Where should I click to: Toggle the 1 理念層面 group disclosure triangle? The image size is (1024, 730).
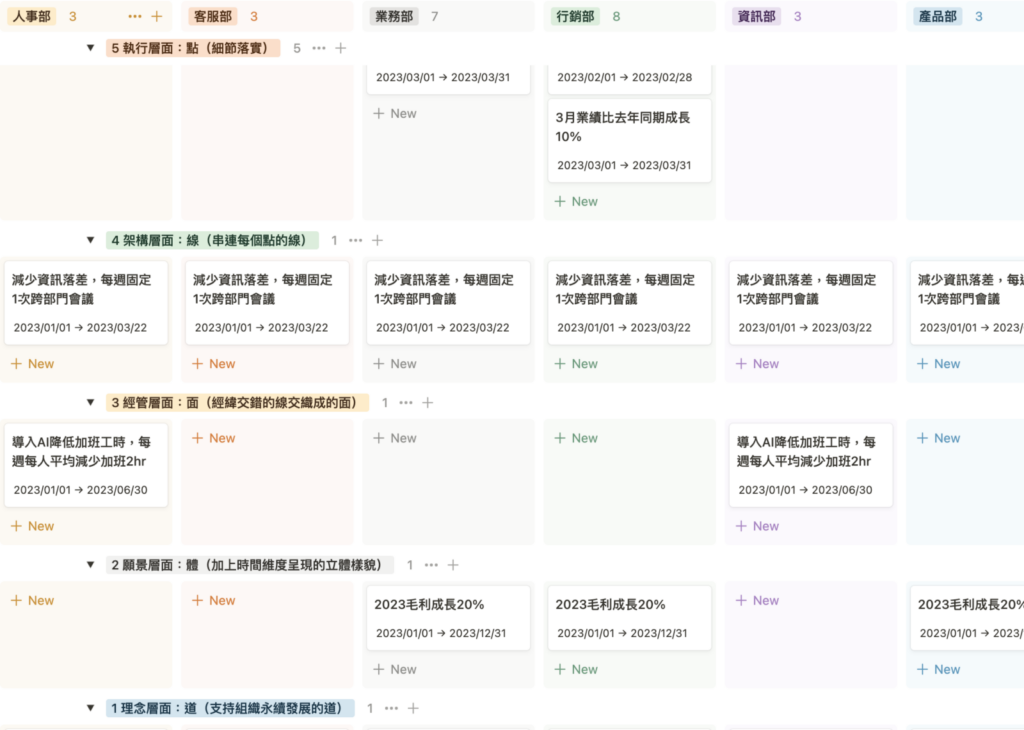pyautogui.click(x=90, y=708)
